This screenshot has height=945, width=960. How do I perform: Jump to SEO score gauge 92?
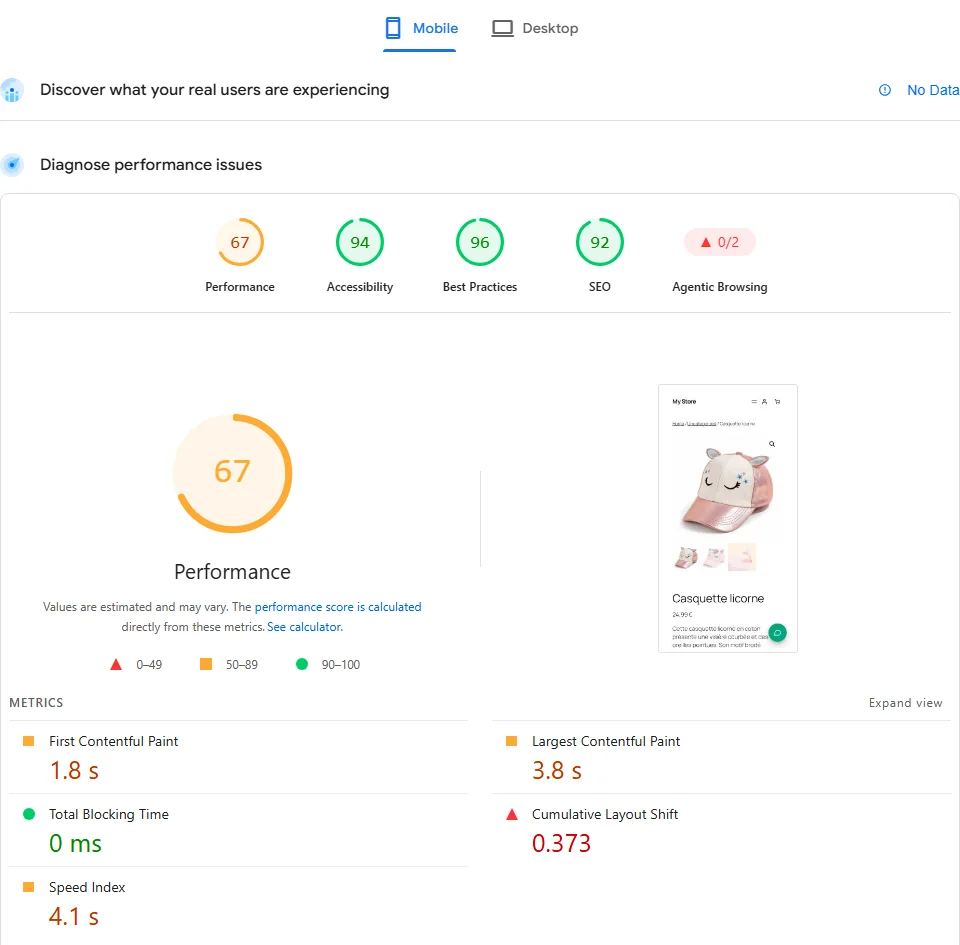click(600, 242)
